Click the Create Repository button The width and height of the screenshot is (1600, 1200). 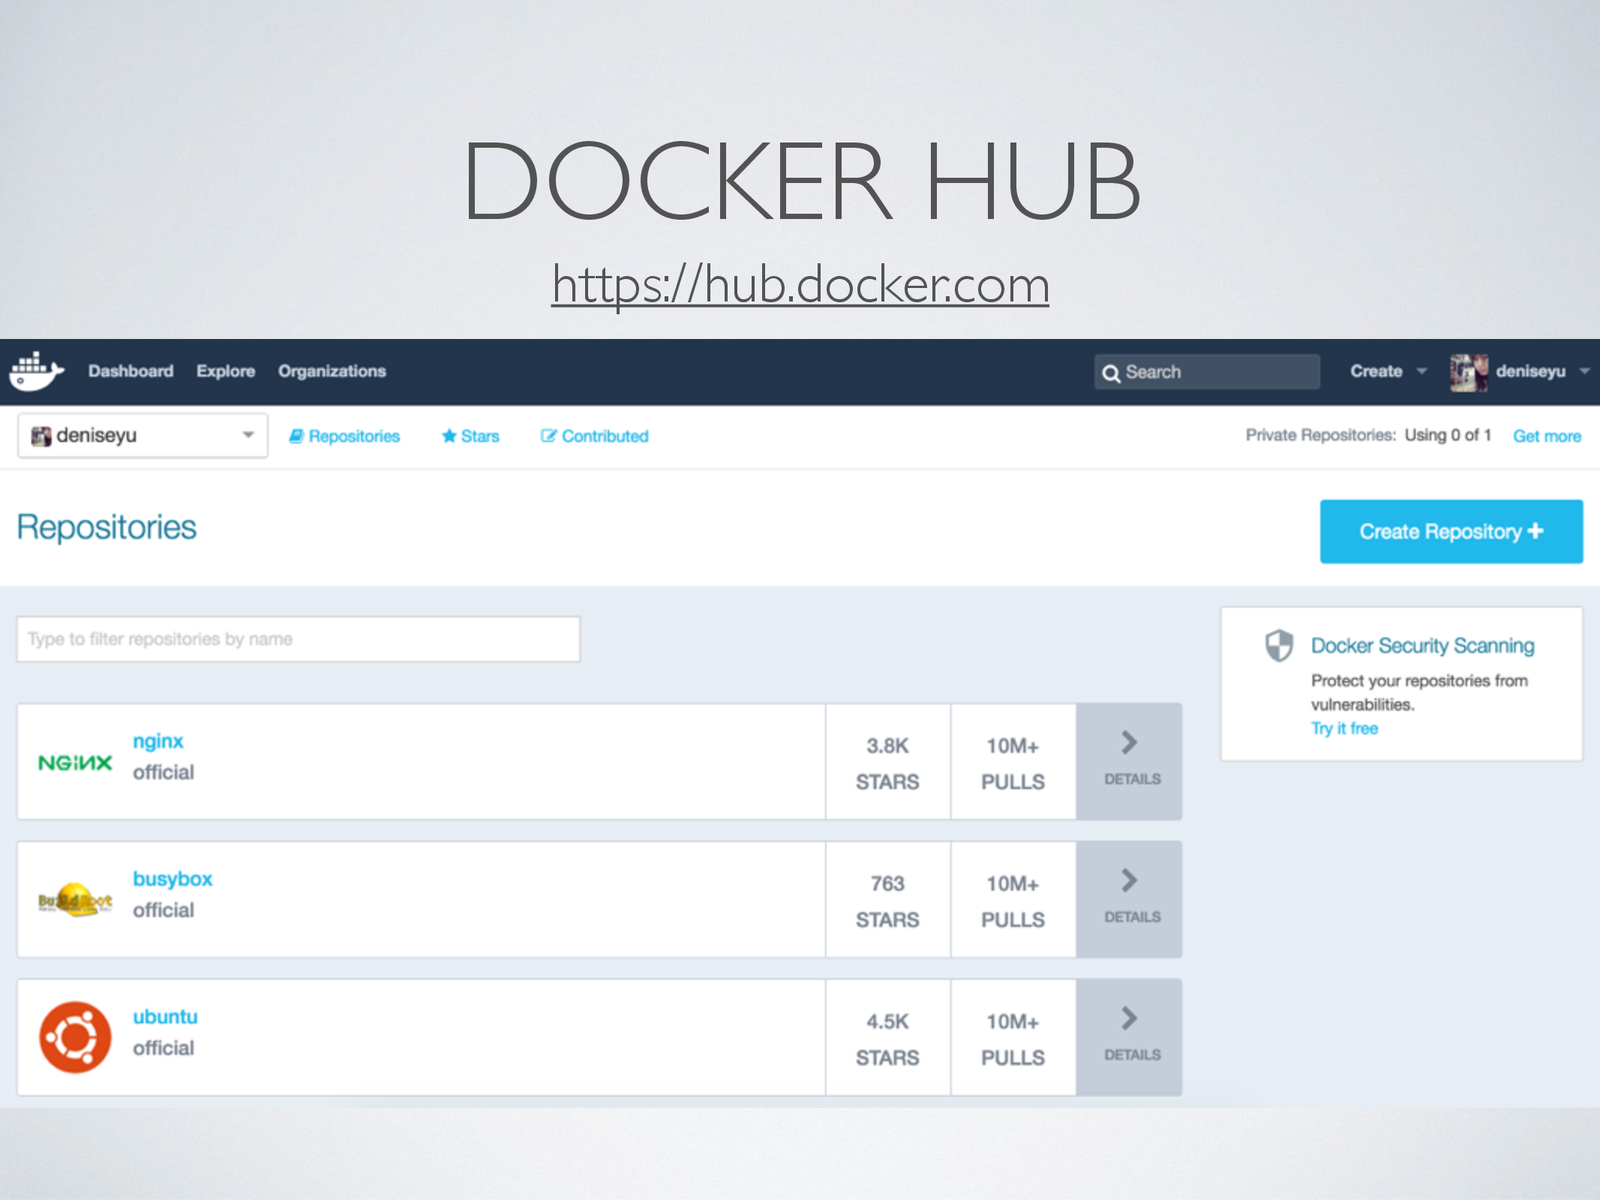(x=1451, y=532)
